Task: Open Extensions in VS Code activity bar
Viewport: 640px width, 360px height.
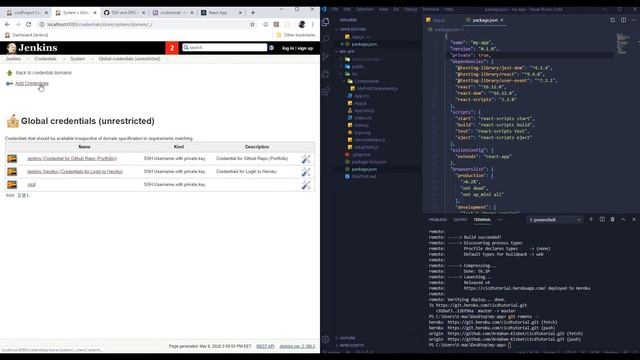Action: click(x=325, y=91)
